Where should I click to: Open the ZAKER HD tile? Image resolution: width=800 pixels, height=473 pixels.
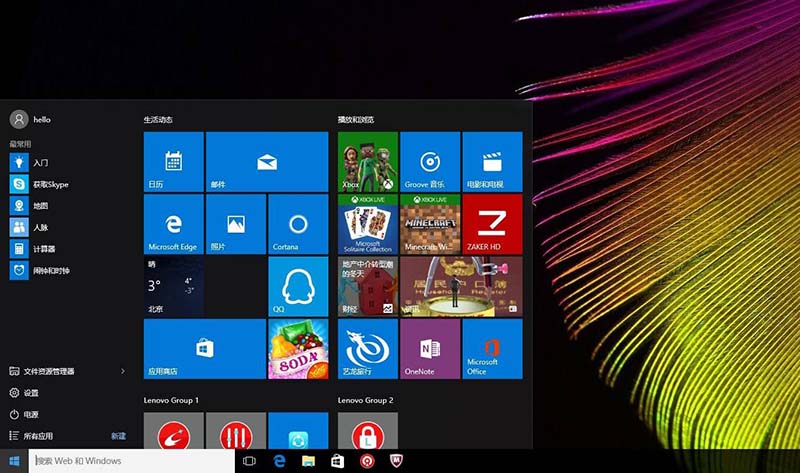coord(491,224)
